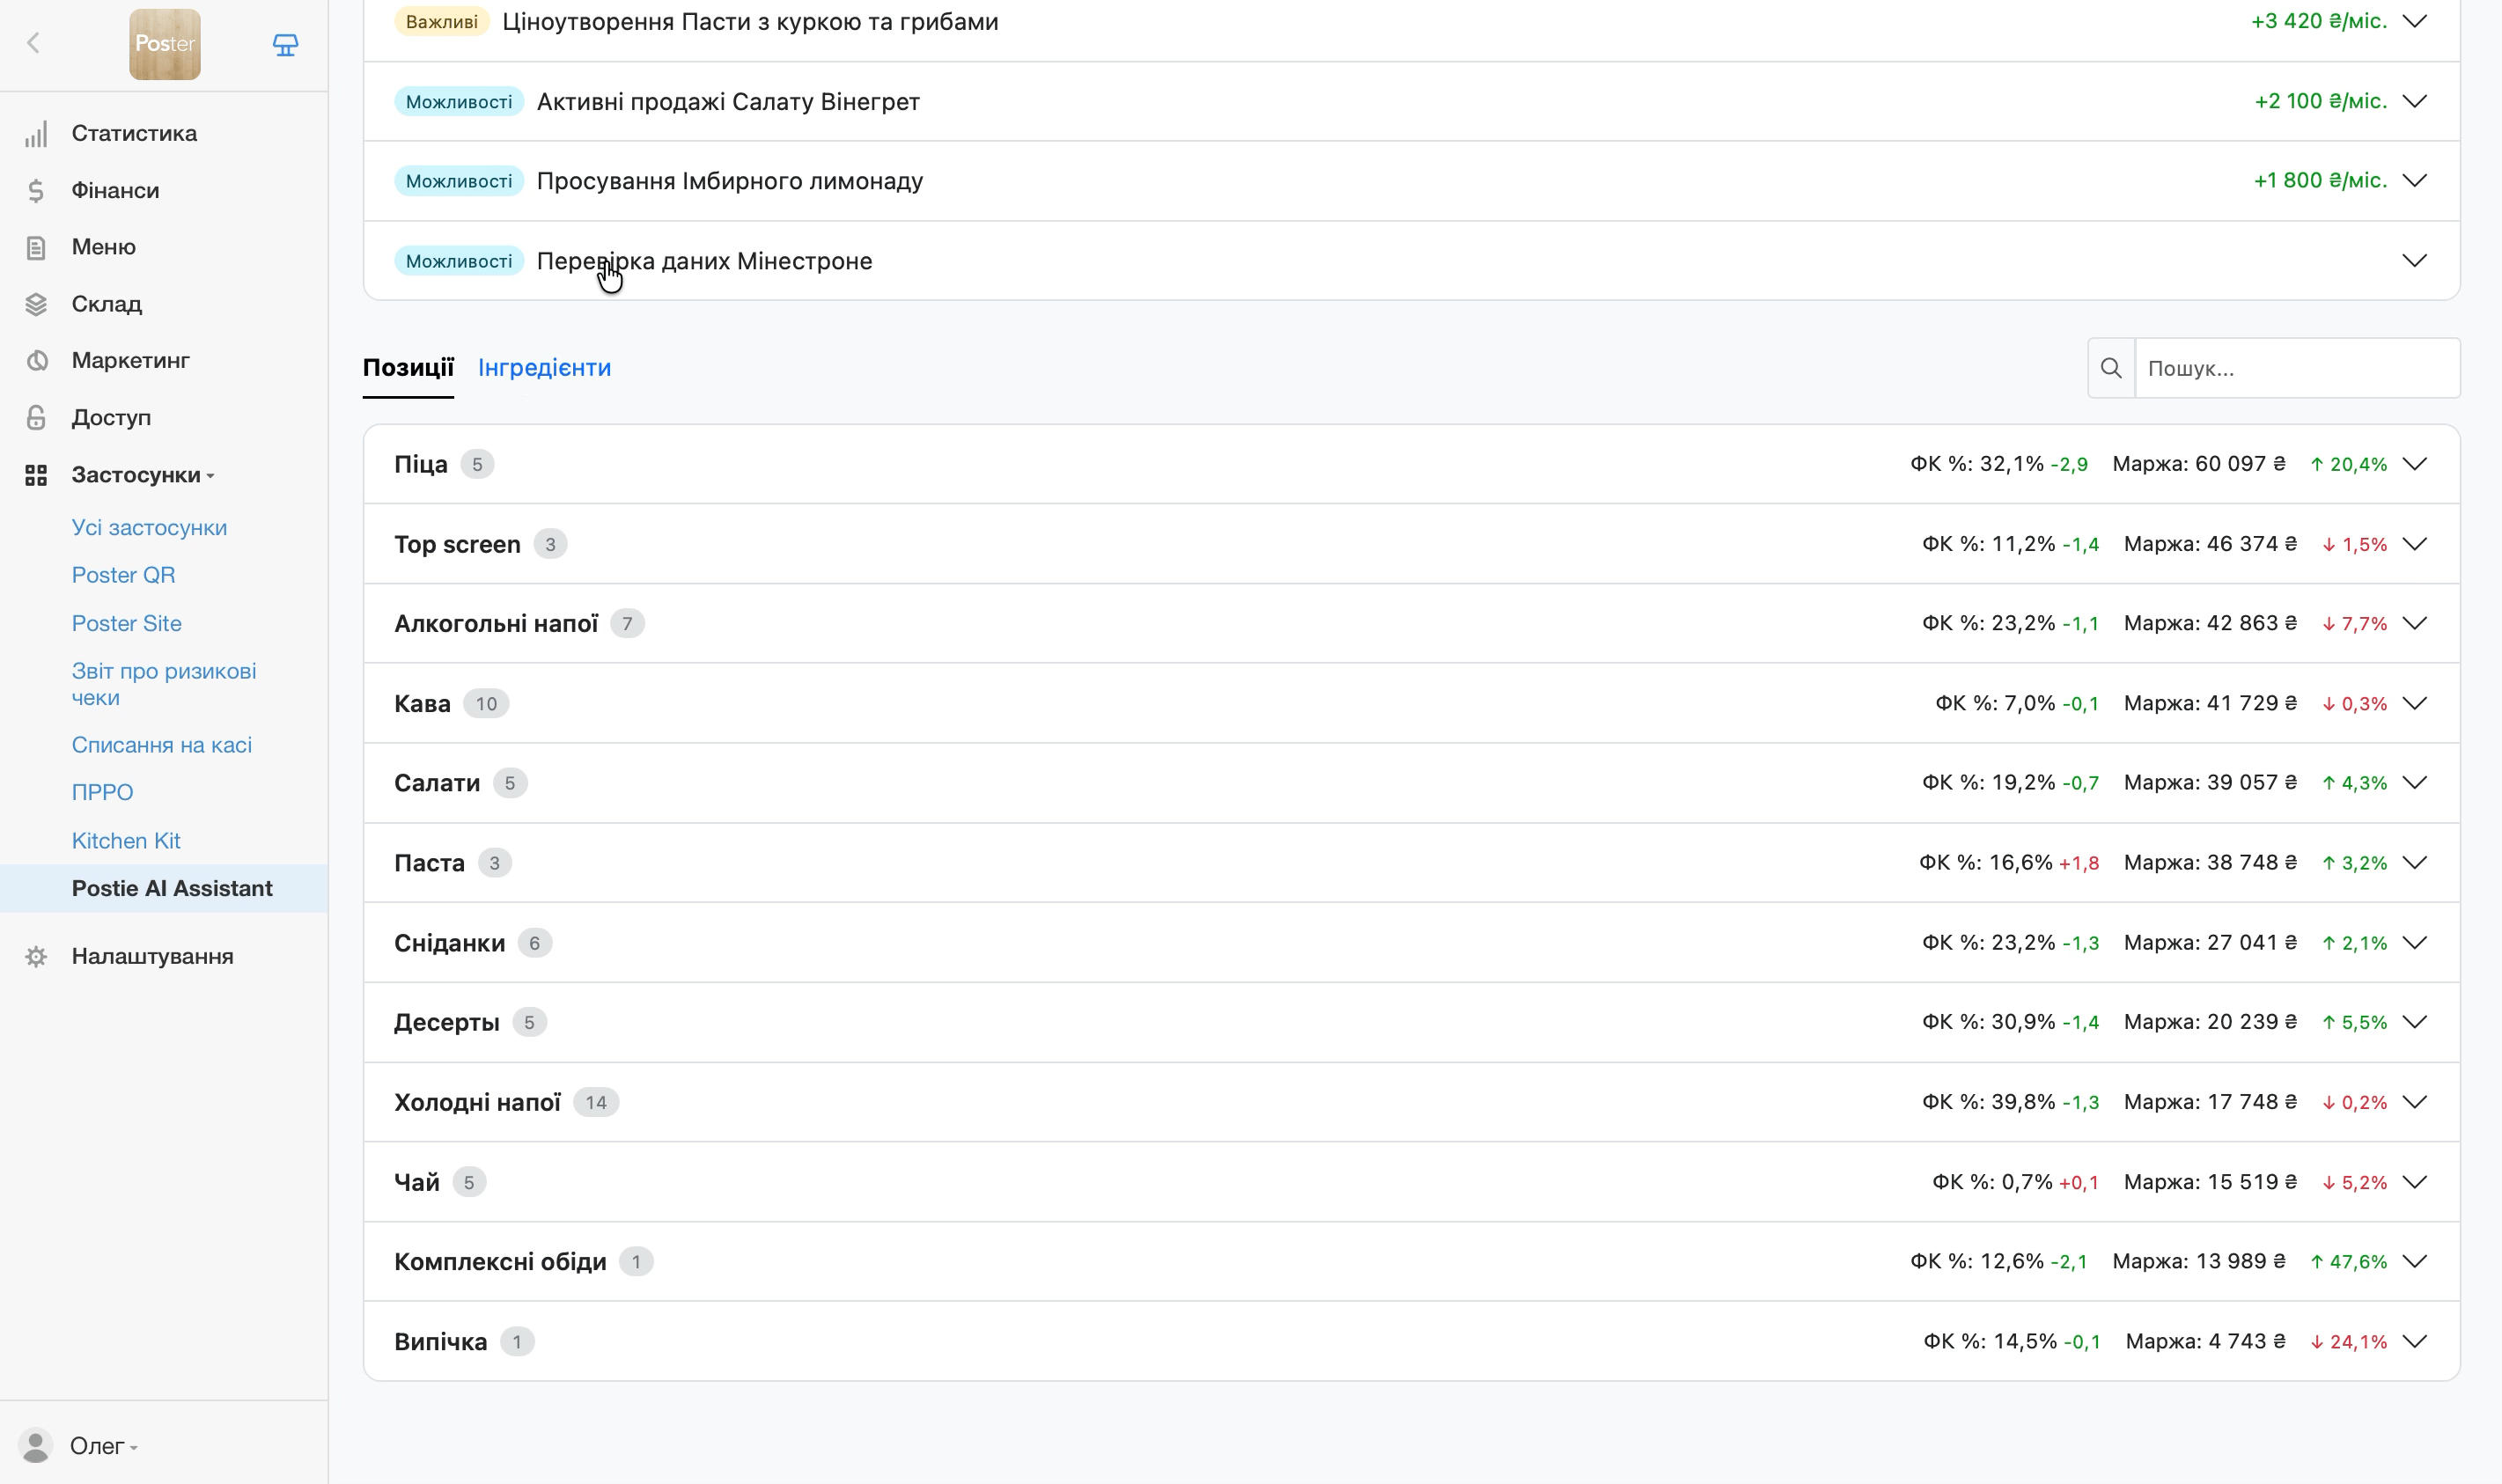Click the Poster wooden logo thumbnail

(165, 44)
